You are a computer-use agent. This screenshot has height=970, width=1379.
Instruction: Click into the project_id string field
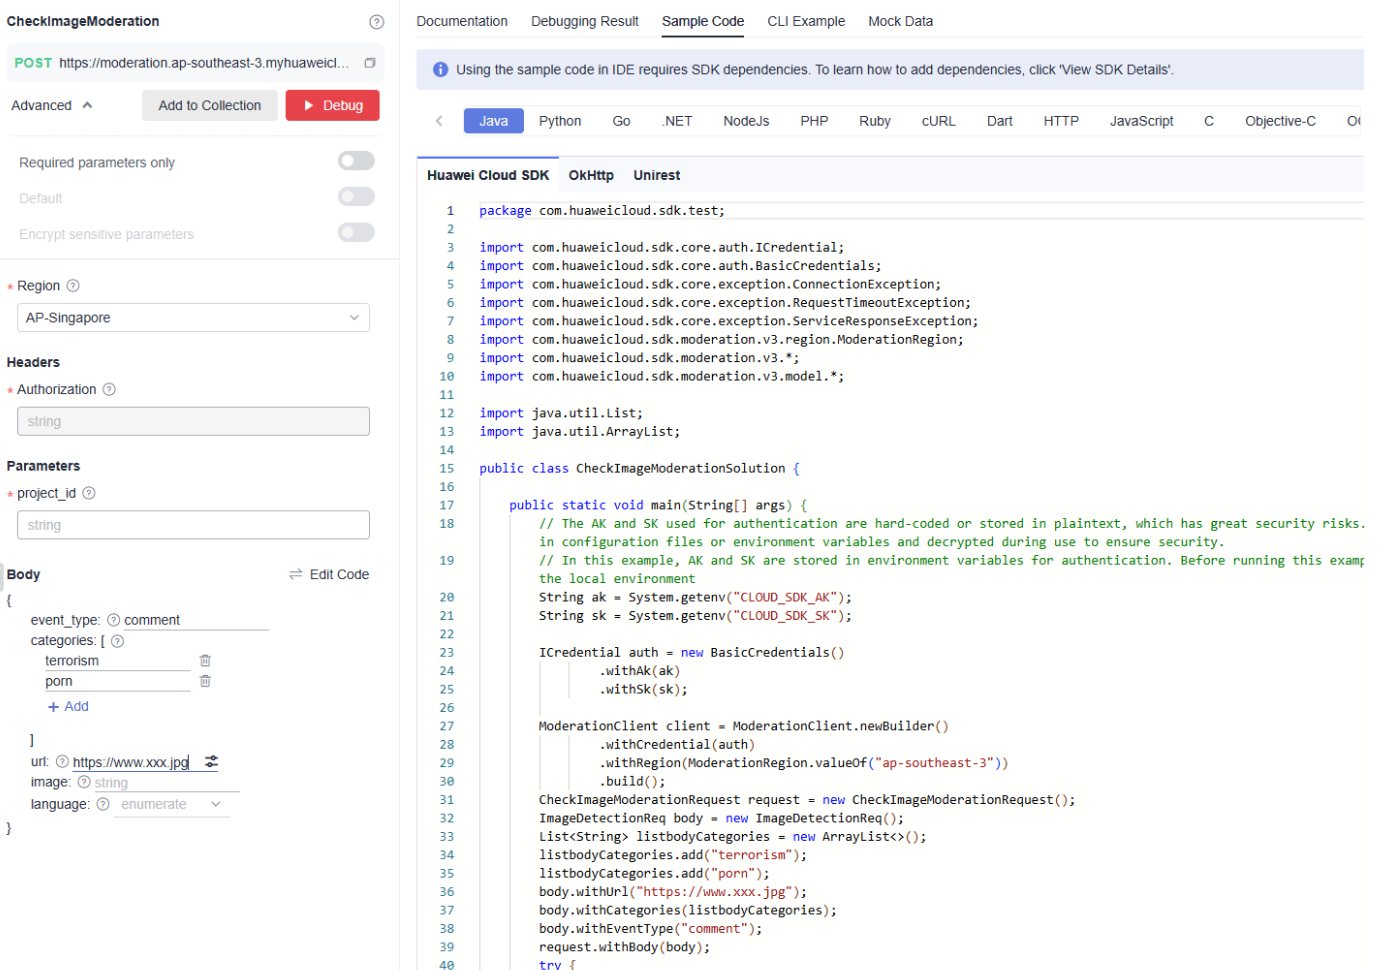193,525
